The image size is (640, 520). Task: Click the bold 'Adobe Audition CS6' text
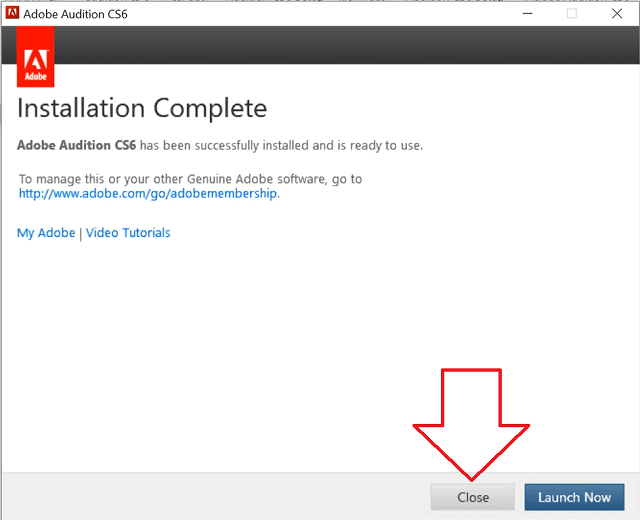pos(76,145)
